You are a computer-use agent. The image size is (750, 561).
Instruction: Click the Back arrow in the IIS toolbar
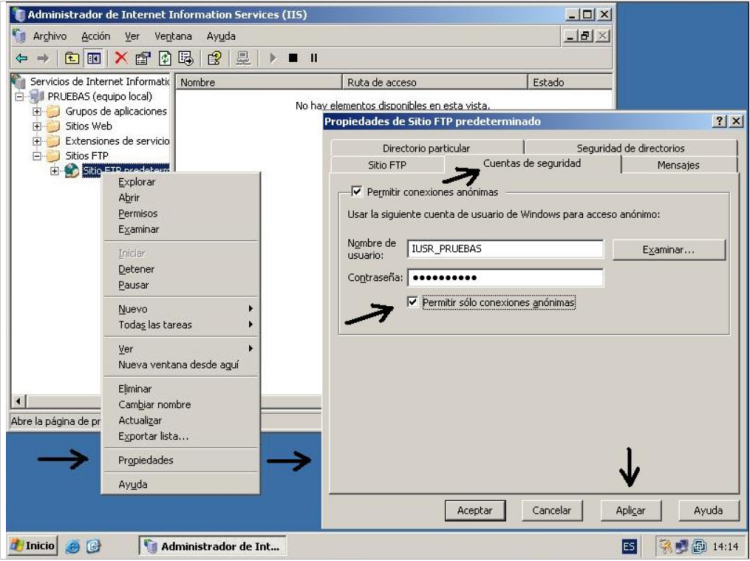tap(22, 58)
